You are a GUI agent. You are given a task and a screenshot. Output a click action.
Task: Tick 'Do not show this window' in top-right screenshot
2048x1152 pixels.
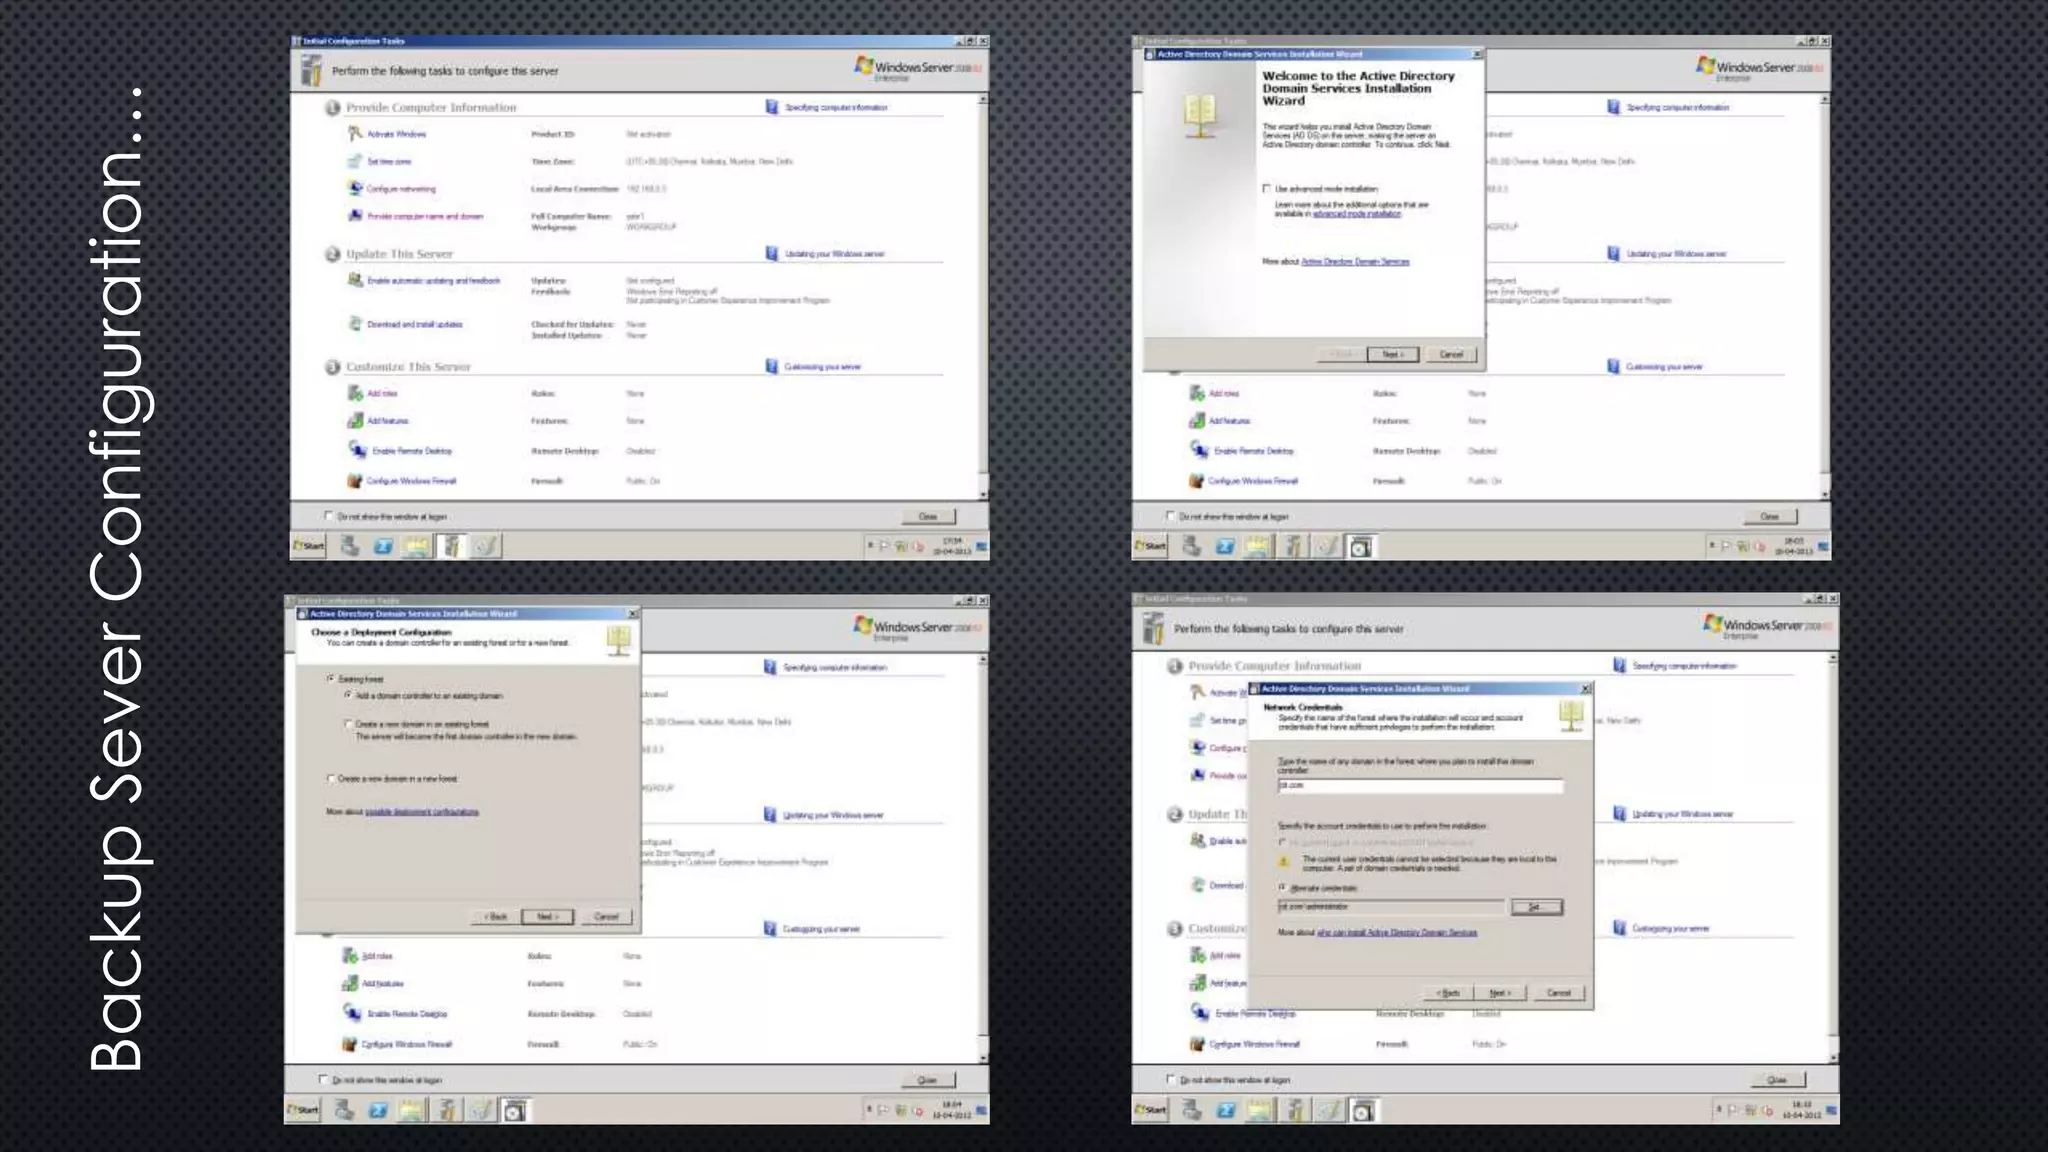(x=1170, y=516)
